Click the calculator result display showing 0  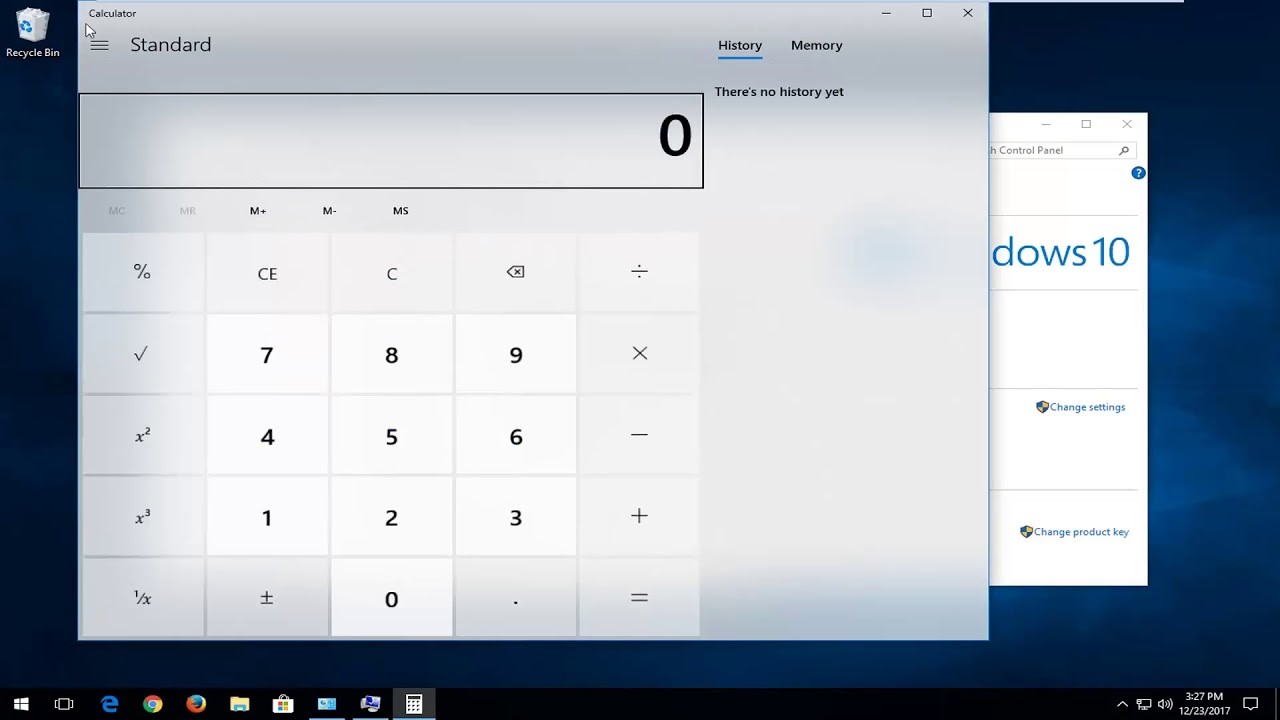[391, 140]
